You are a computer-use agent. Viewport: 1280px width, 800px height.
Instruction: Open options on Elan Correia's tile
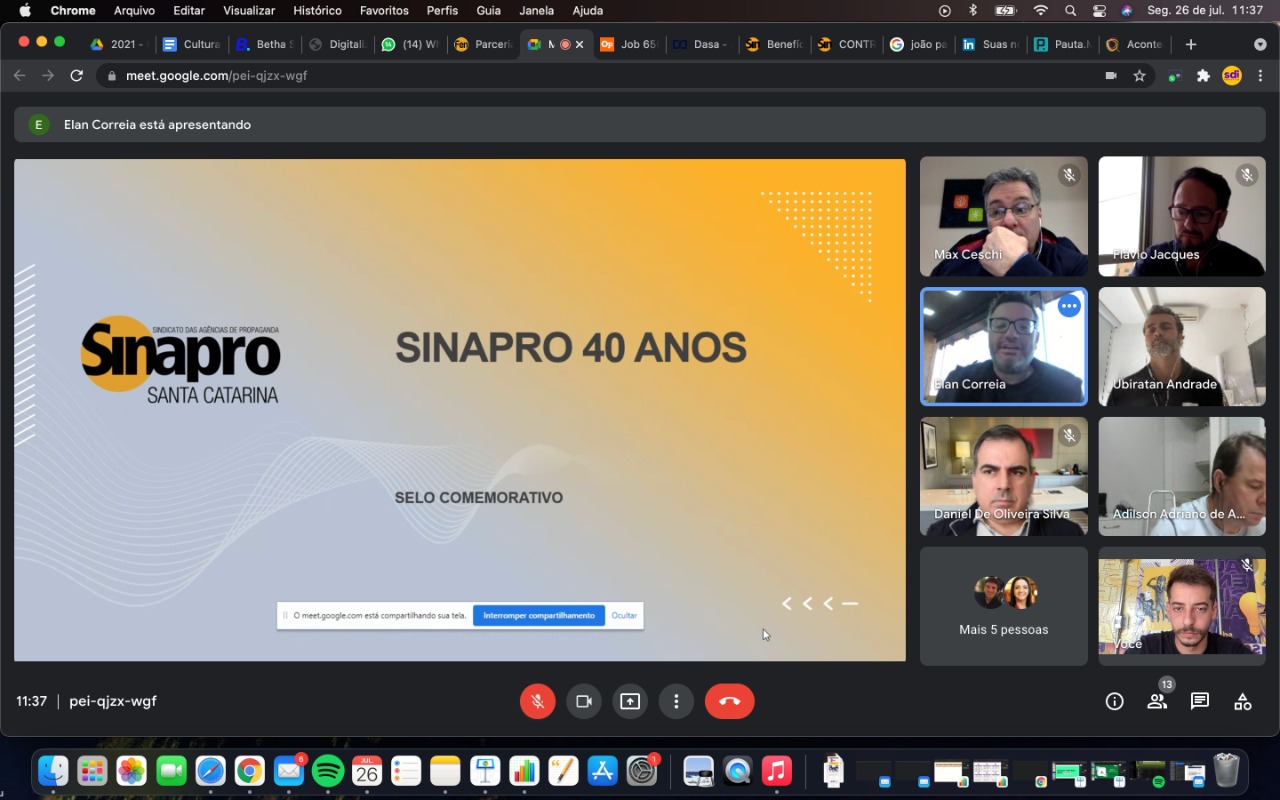click(x=1069, y=306)
